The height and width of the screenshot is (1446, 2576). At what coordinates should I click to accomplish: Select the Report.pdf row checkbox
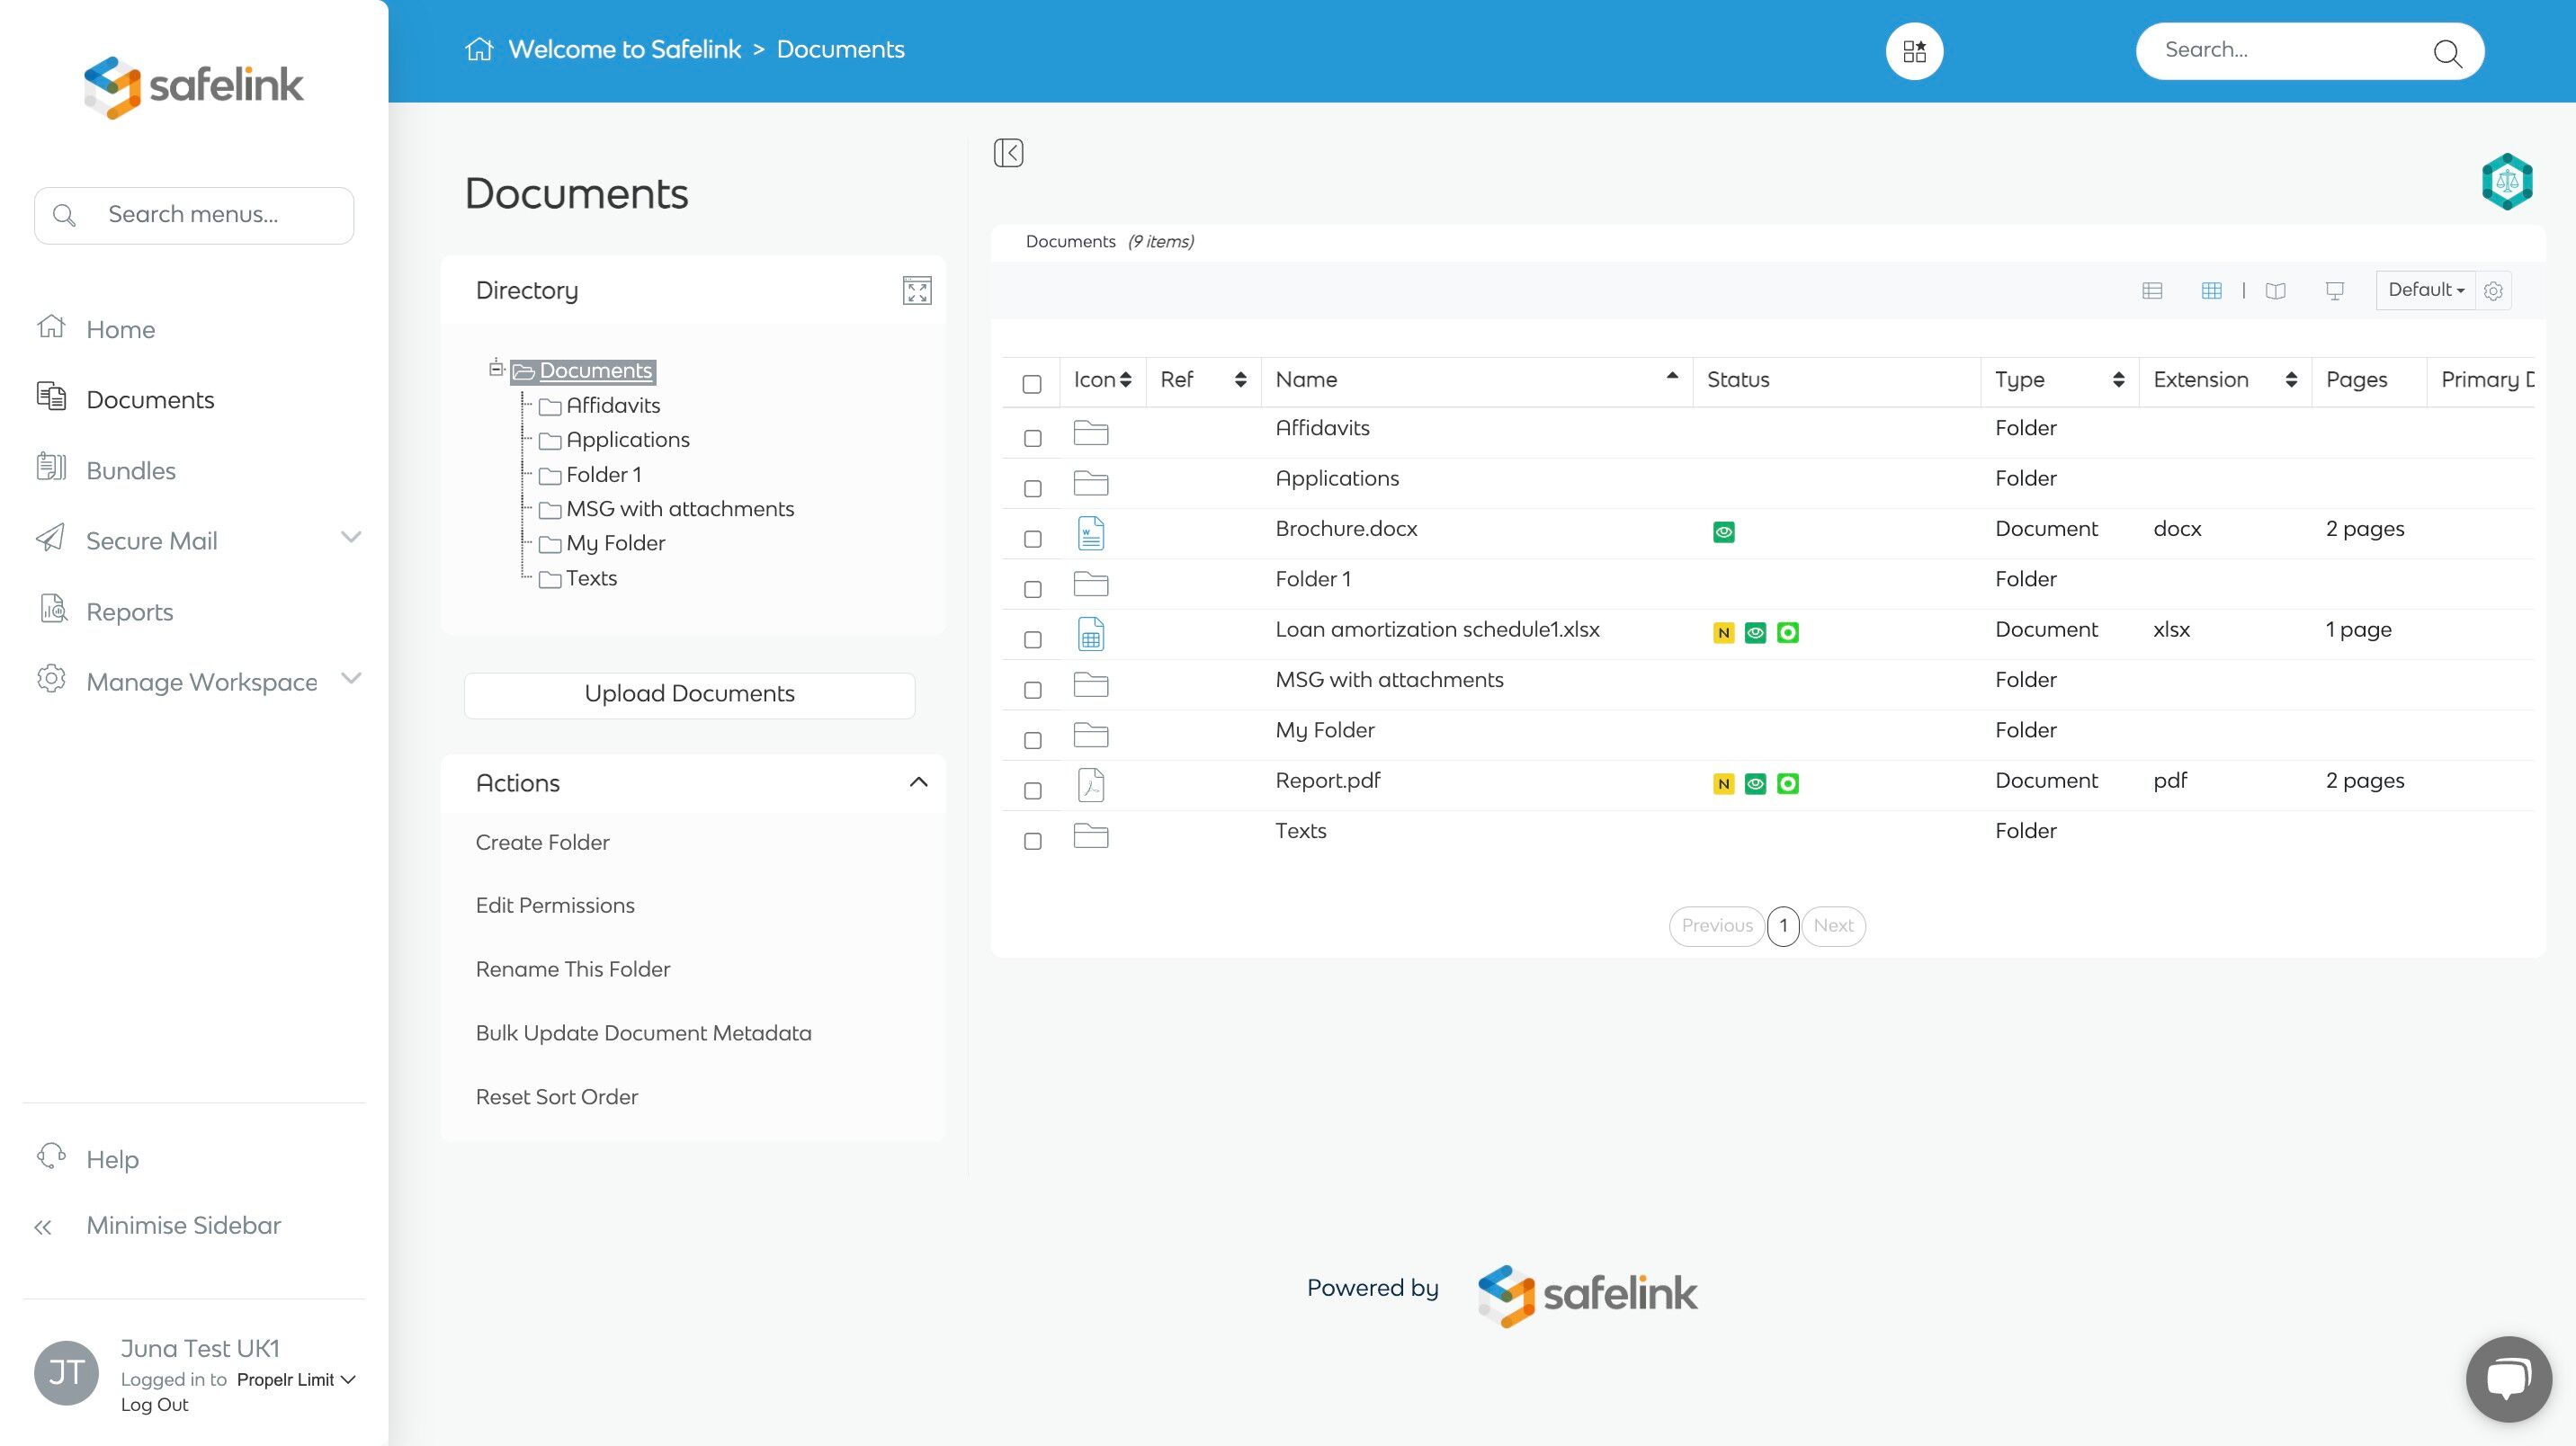(1033, 791)
